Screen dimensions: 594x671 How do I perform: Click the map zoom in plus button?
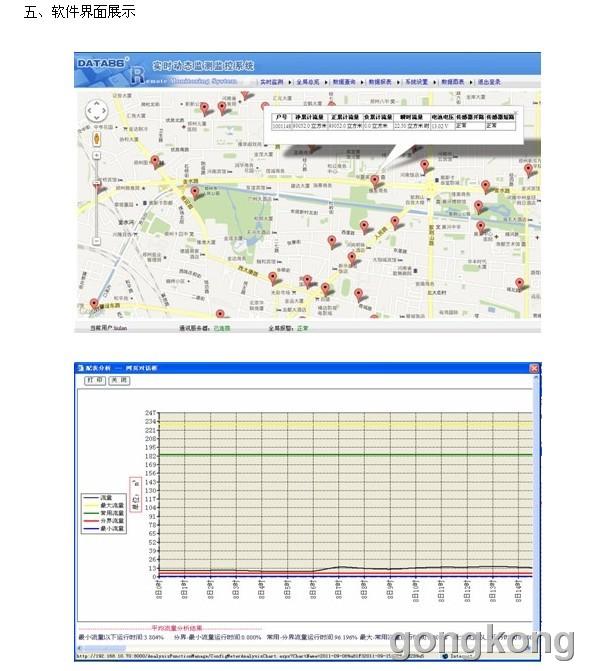coord(97,155)
